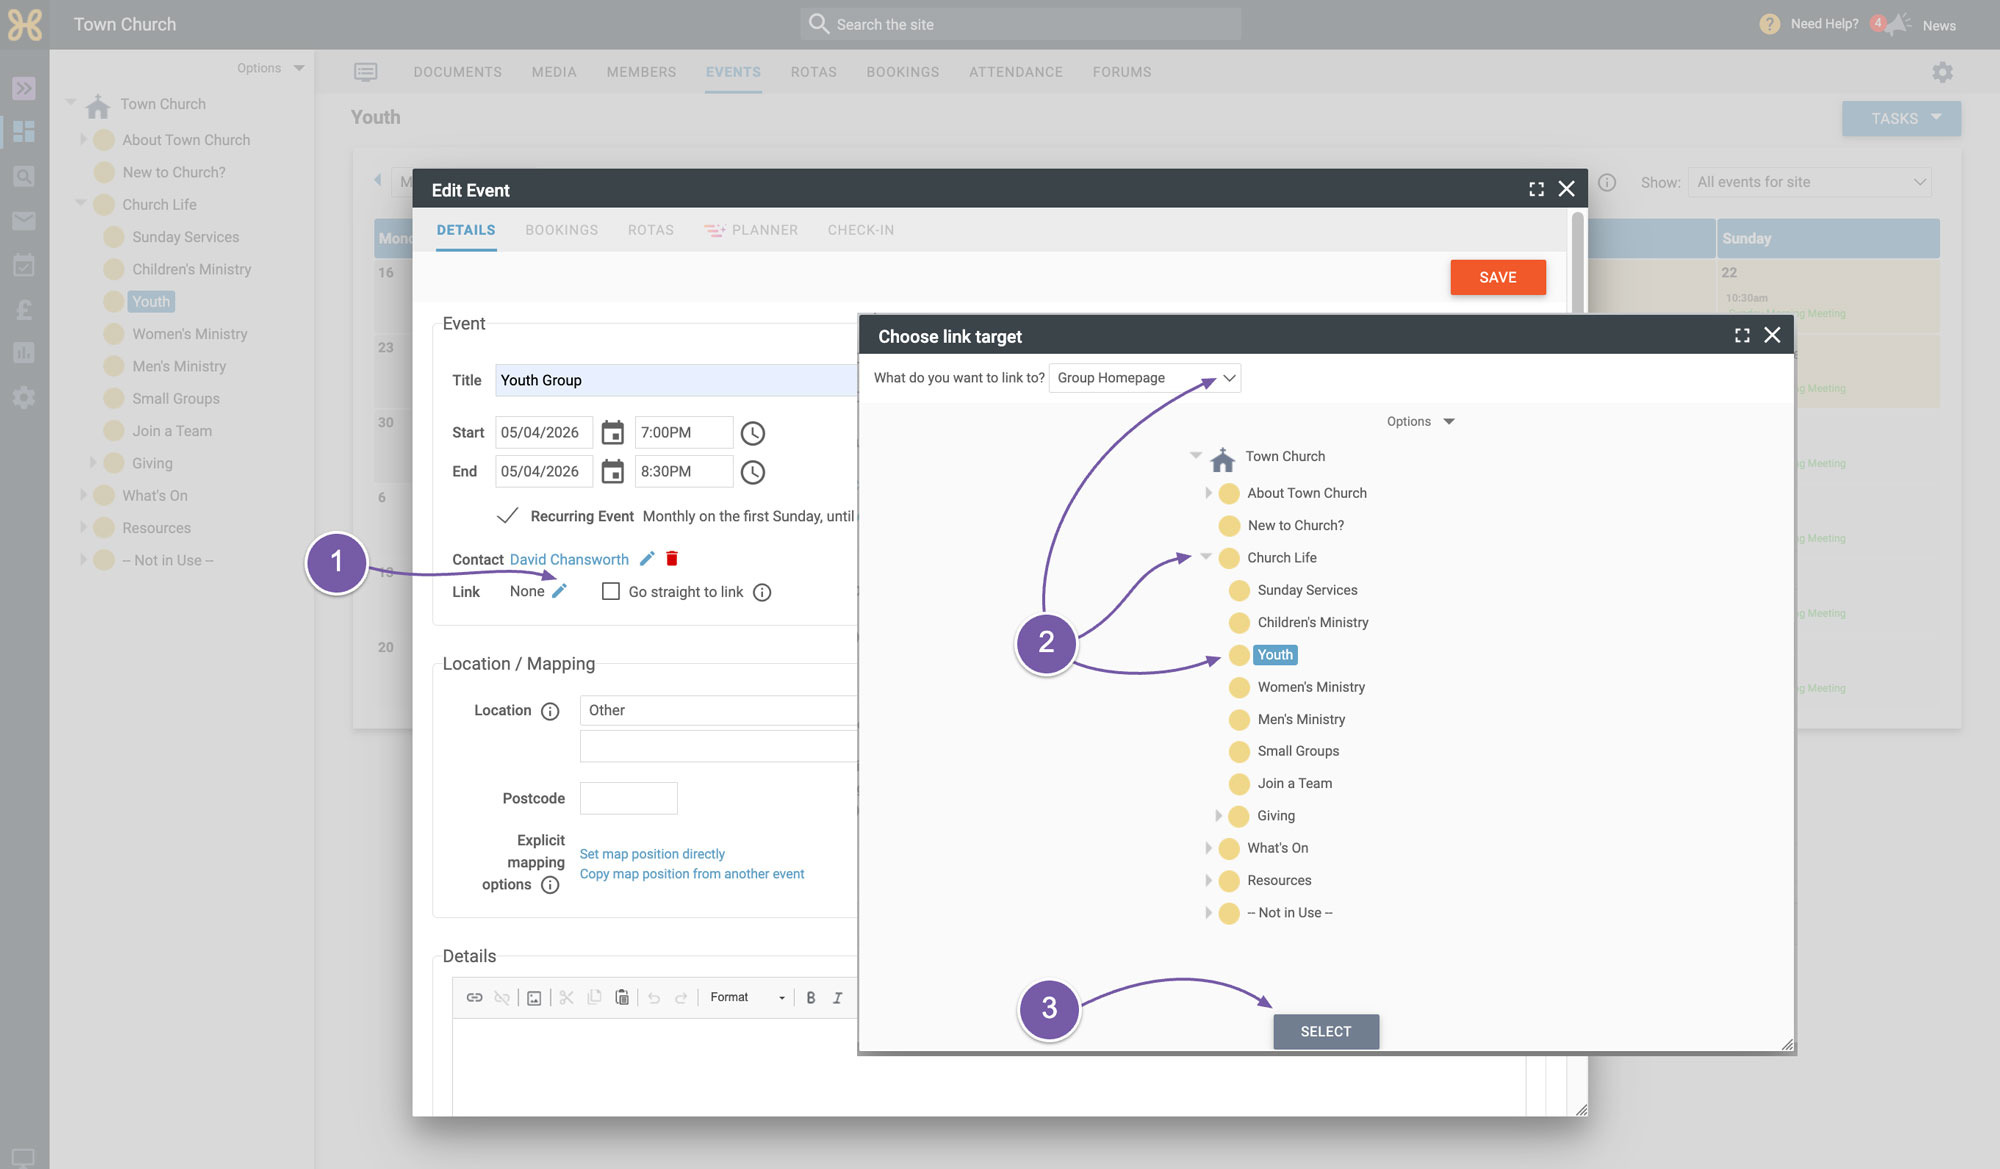Edit the event Link pencil icon
The height and width of the screenshot is (1169, 2000).
point(560,591)
